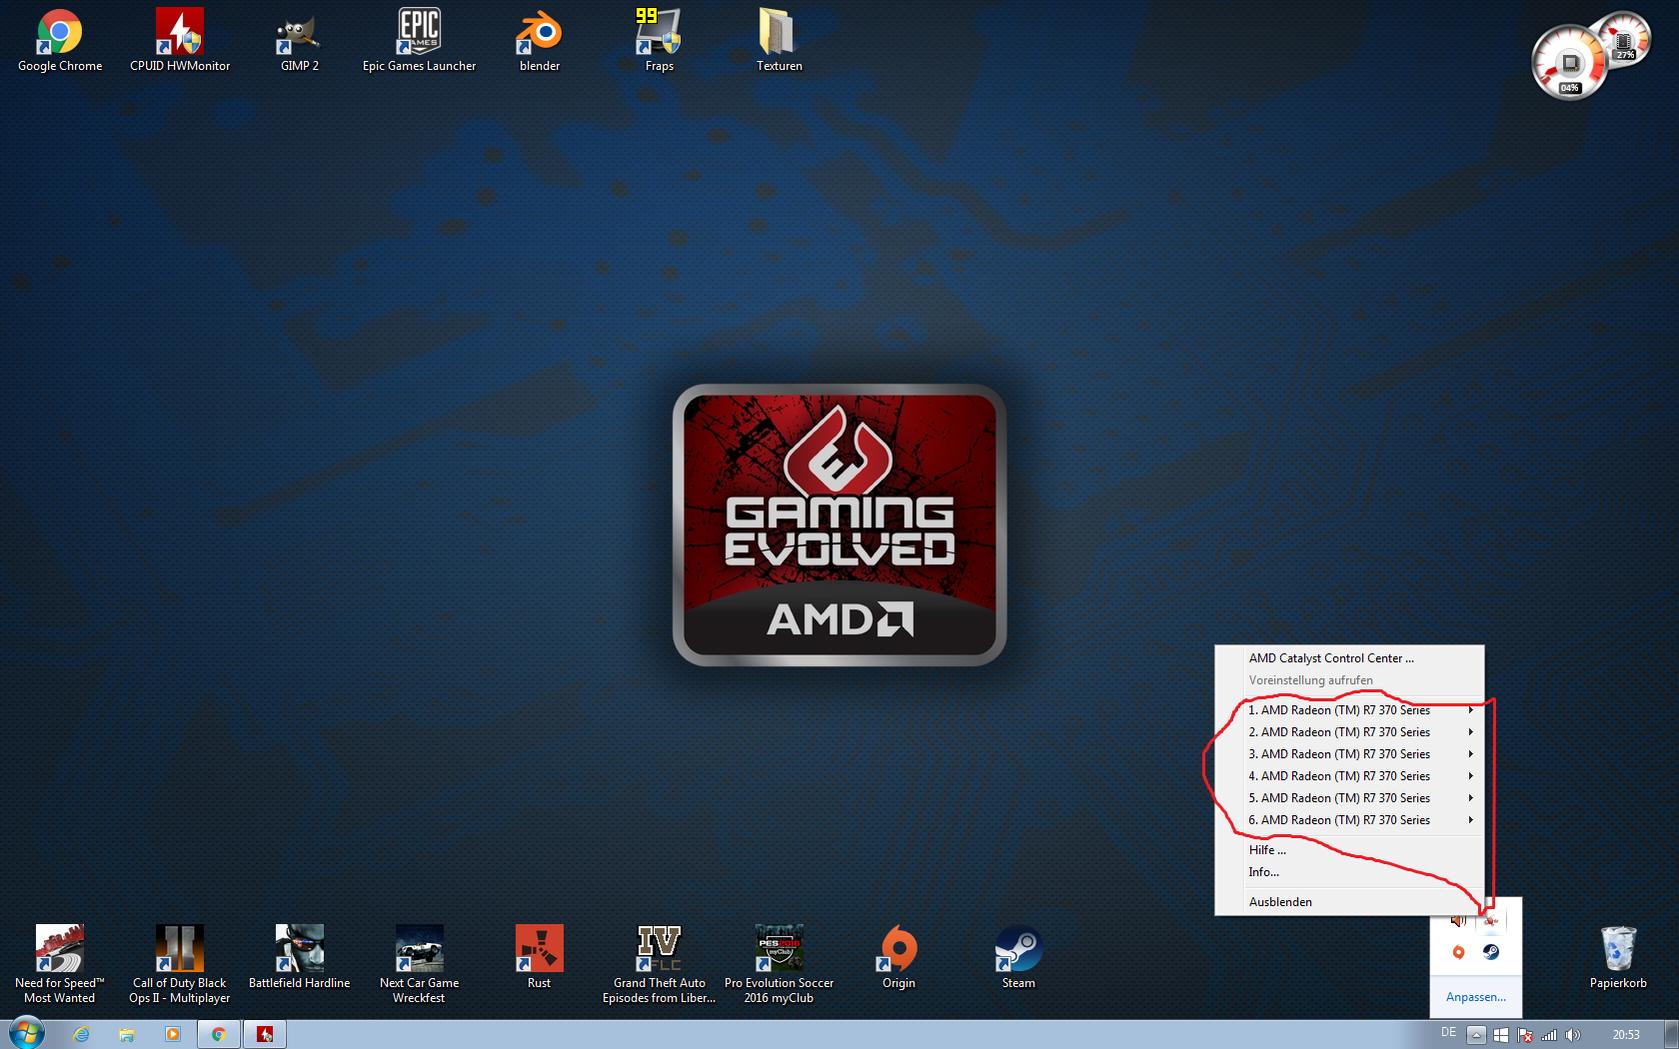Click the network signal icon in the taskbar tray
The height and width of the screenshot is (1049, 1679).
tap(1549, 1035)
